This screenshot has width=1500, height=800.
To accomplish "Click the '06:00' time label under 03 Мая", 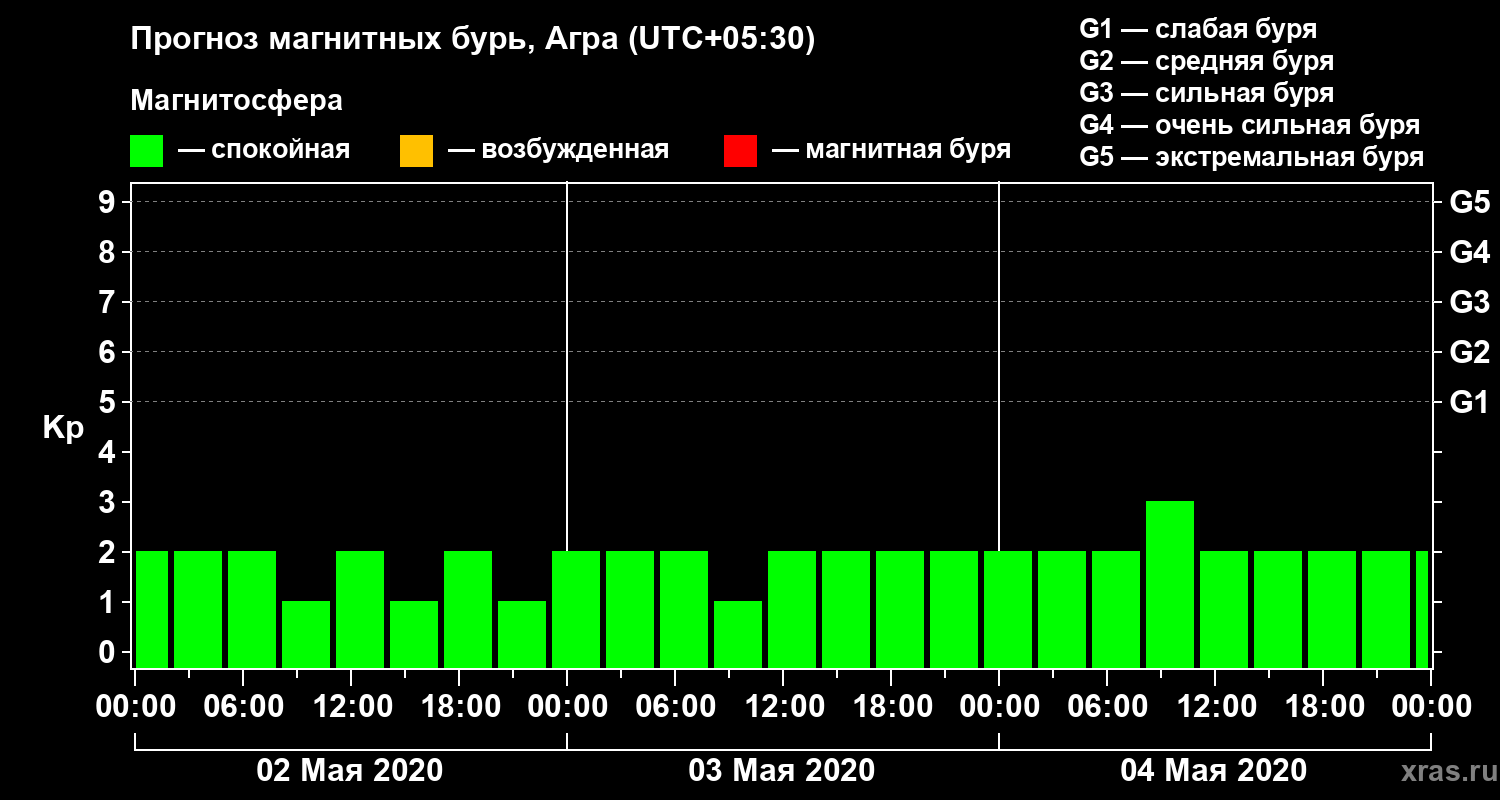I will pyautogui.click(x=675, y=707).
